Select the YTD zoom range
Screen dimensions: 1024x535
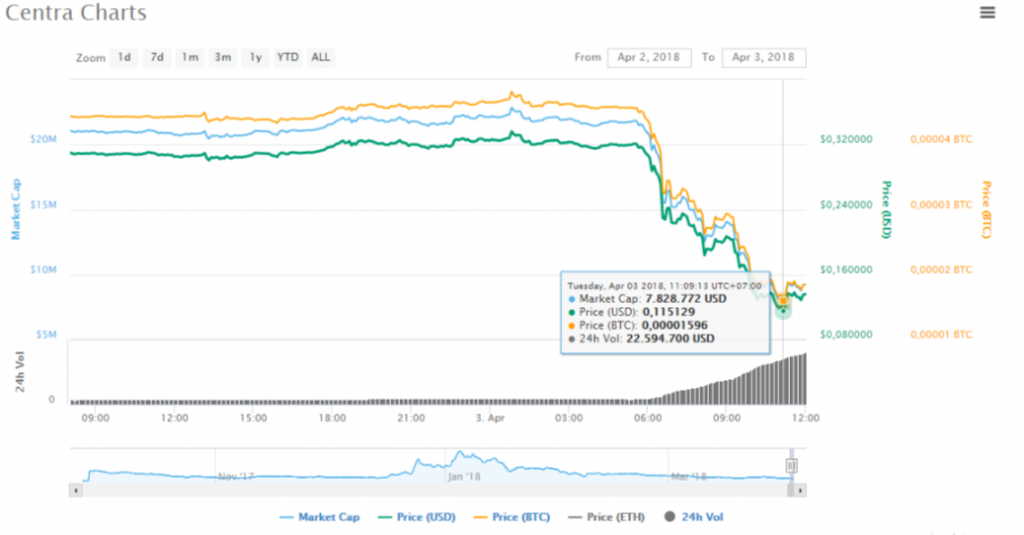pos(287,57)
